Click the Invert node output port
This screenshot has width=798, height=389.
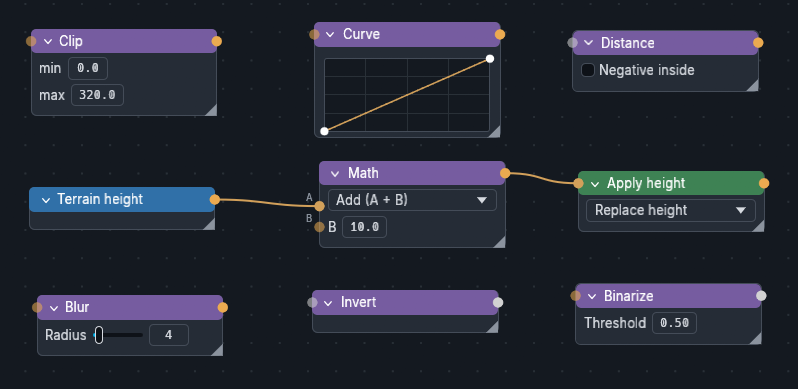[498, 303]
